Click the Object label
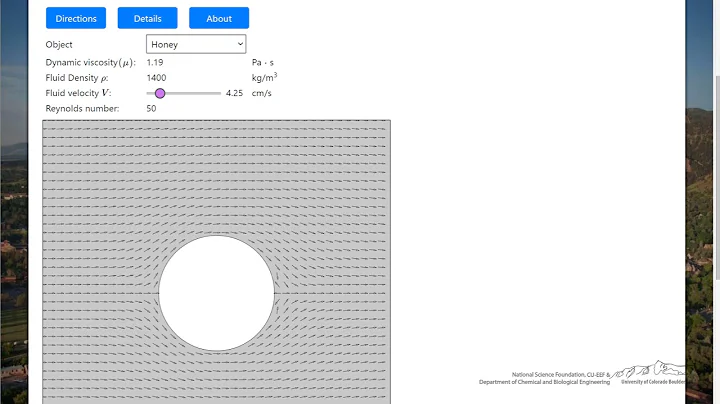This screenshot has width=720, height=404. 59,45
